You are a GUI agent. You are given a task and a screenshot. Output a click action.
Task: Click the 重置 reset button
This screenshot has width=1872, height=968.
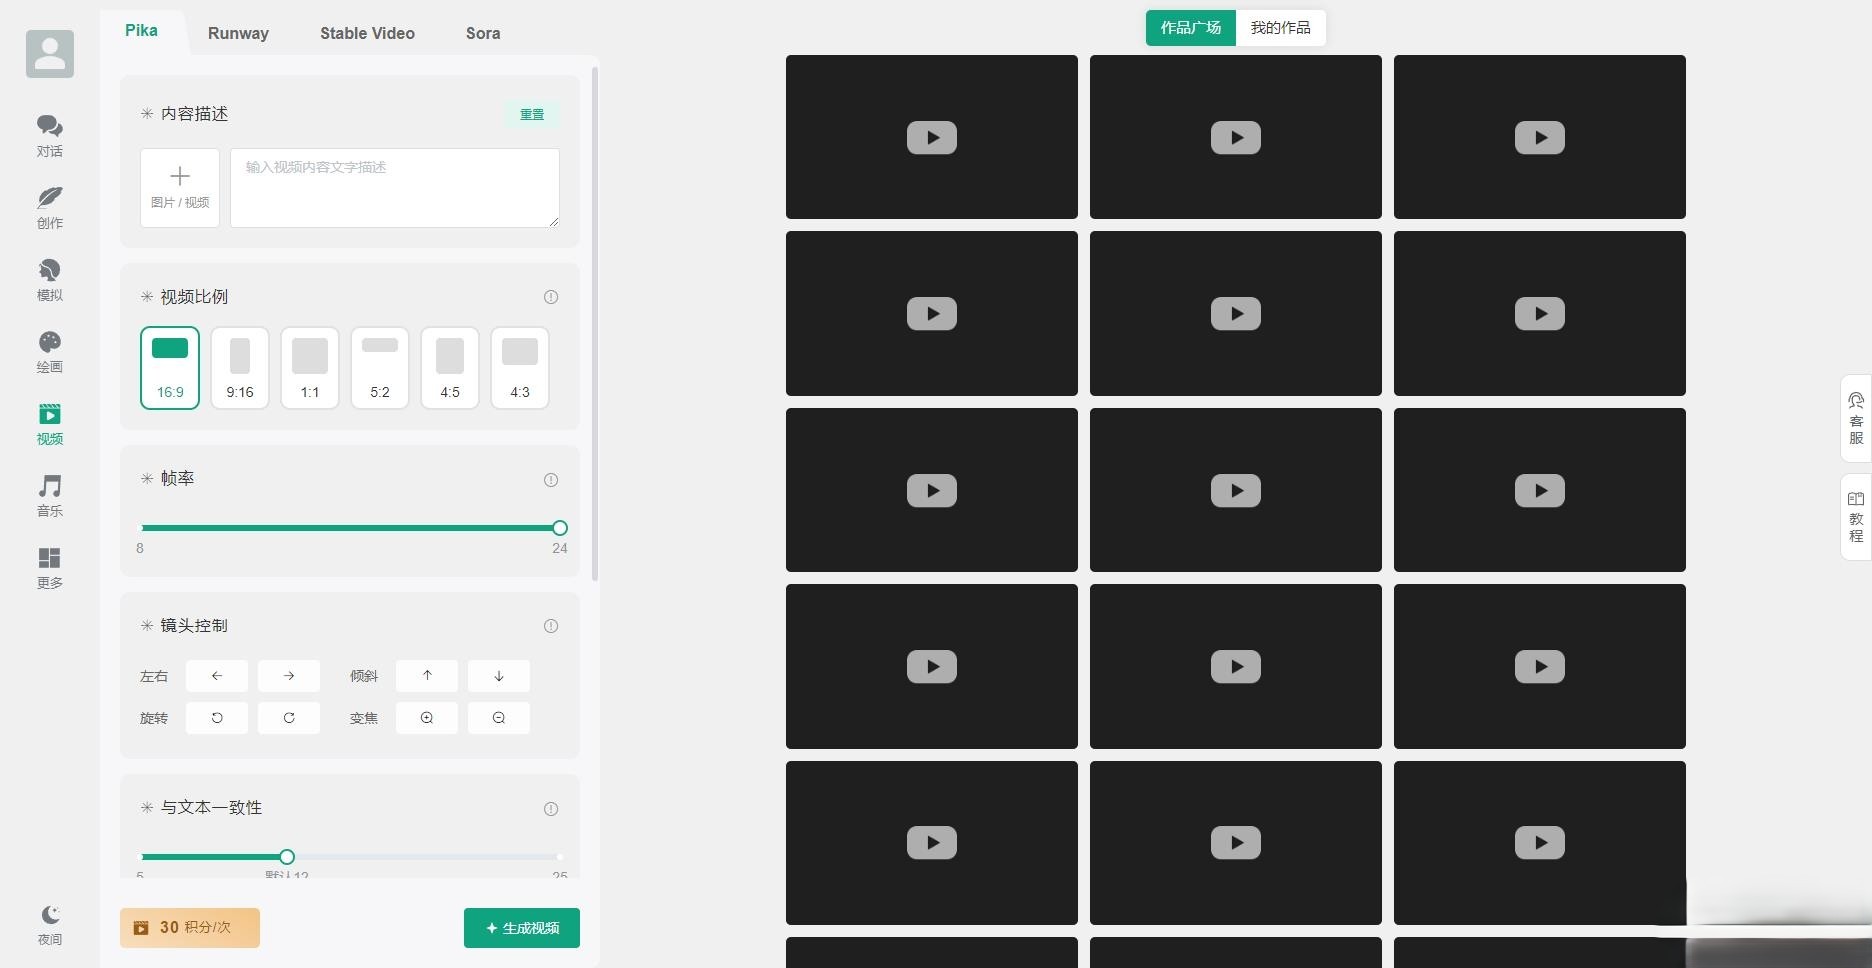click(x=532, y=114)
